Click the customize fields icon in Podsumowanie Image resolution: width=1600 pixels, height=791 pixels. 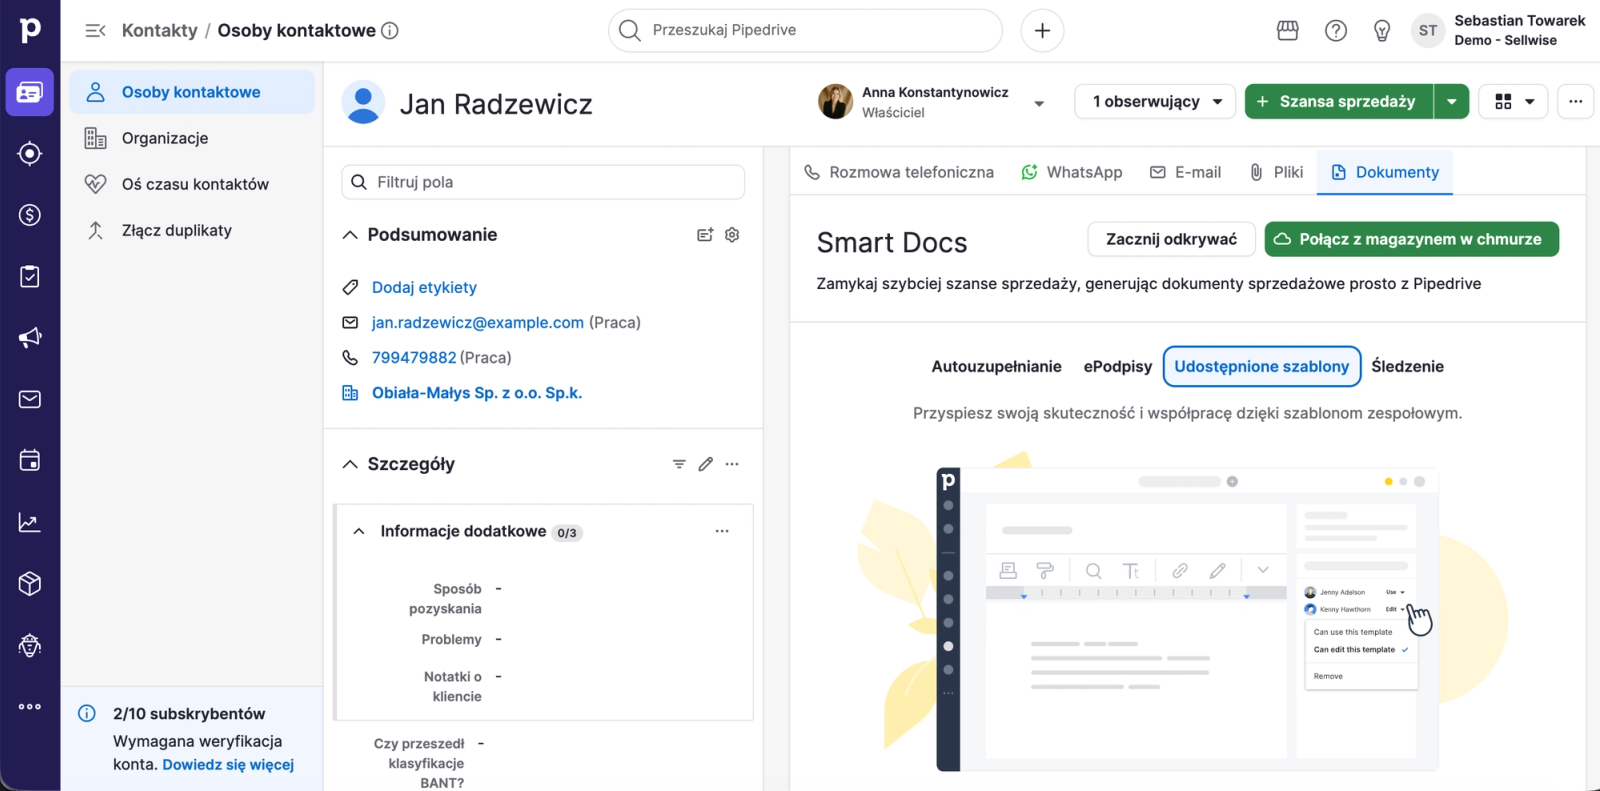pyautogui.click(x=705, y=234)
